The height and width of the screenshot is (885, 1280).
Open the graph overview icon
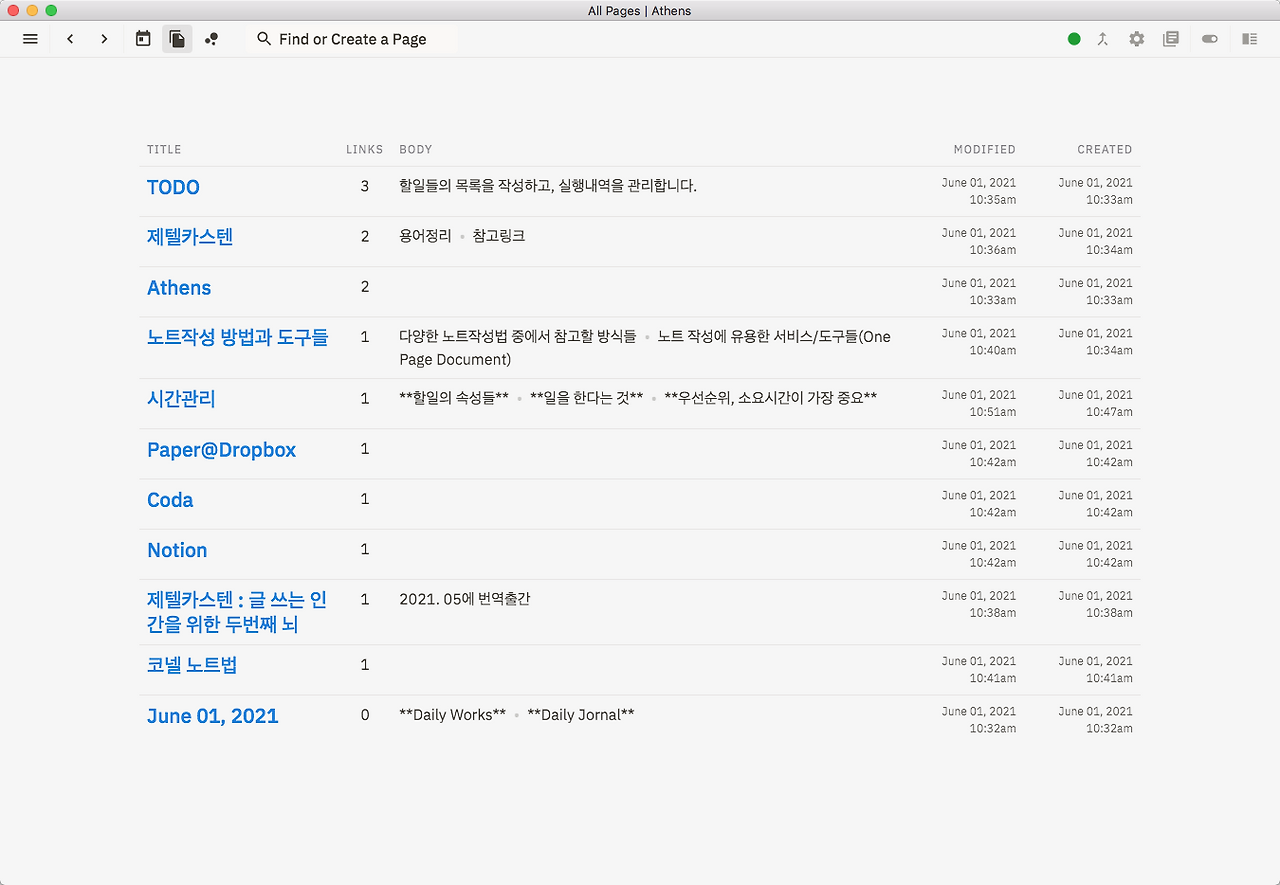point(211,39)
